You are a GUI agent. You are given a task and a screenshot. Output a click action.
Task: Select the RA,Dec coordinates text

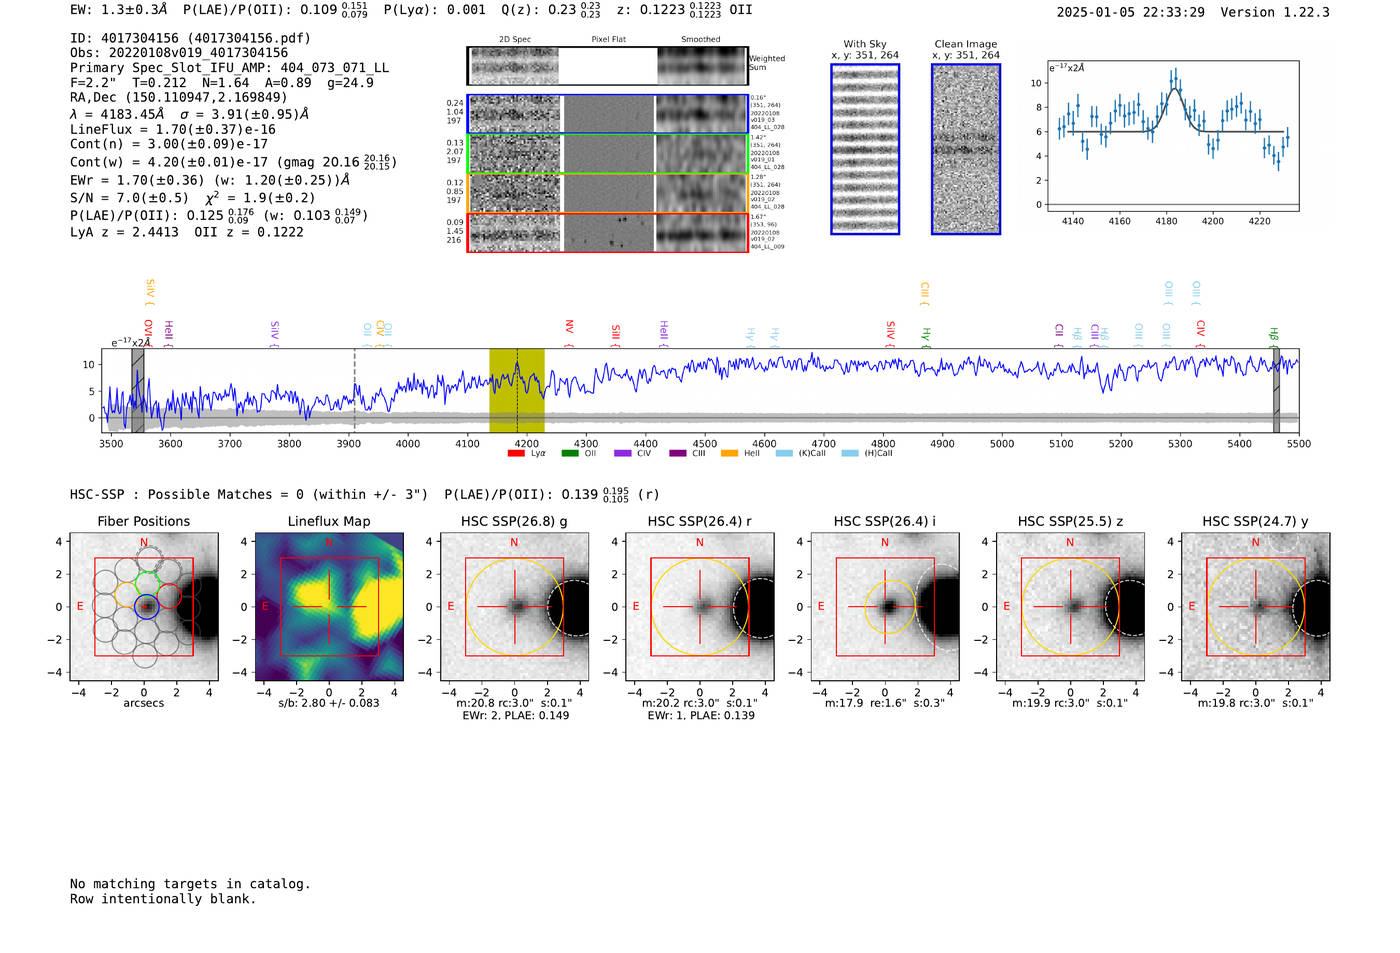pos(179,98)
